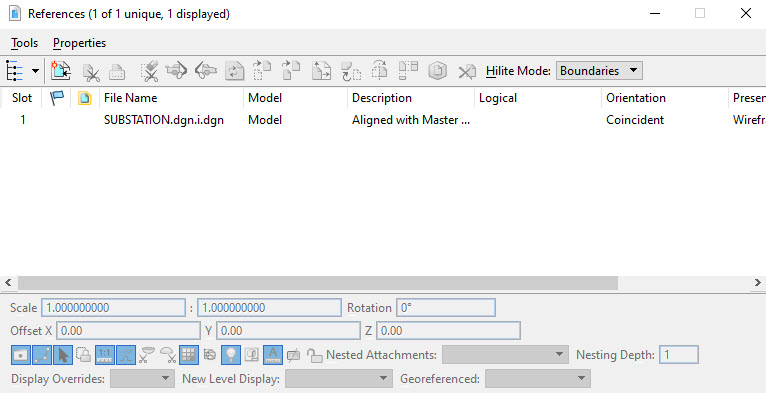
Task: Click slot number 1 cell
Action: click(x=23, y=120)
